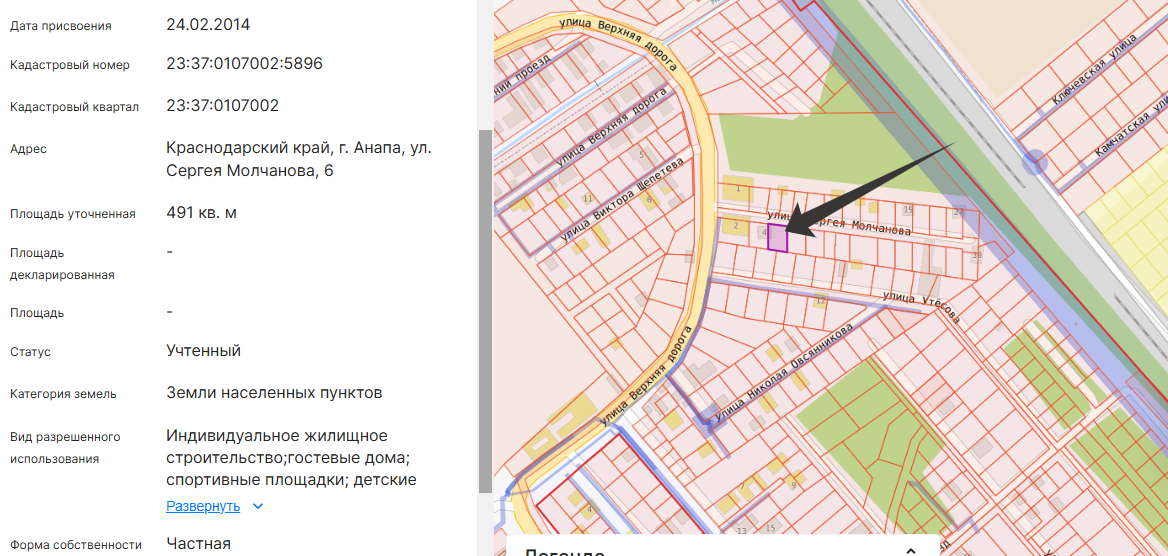The height and width of the screenshot is (556, 1168).
Task: Click the "Учтенный" status value
Action: pyautogui.click(x=203, y=351)
